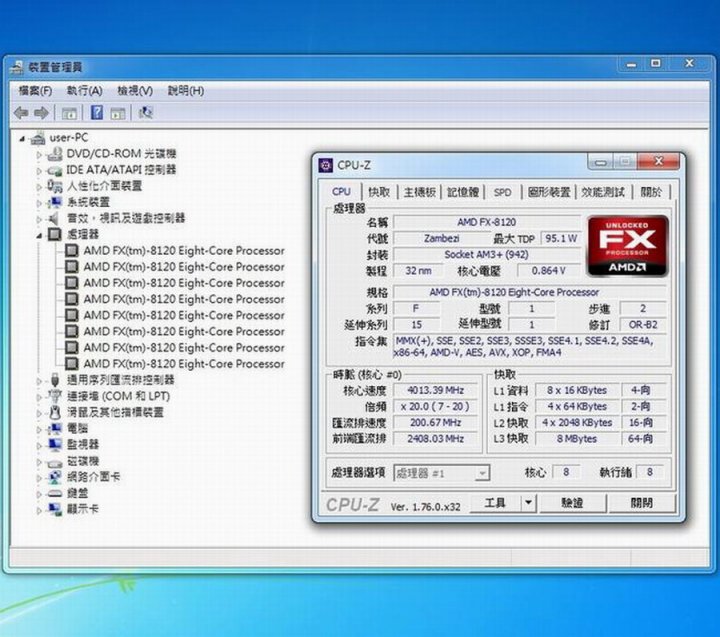The height and width of the screenshot is (637, 720).
Task: Switch to the 快取 tab in CPU-Z
Action: 379,192
